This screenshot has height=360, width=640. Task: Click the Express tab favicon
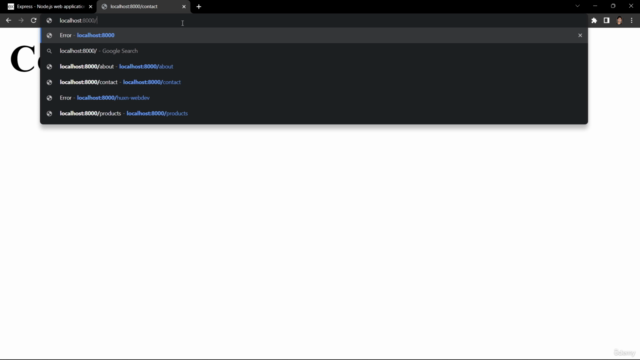click(x=11, y=7)
